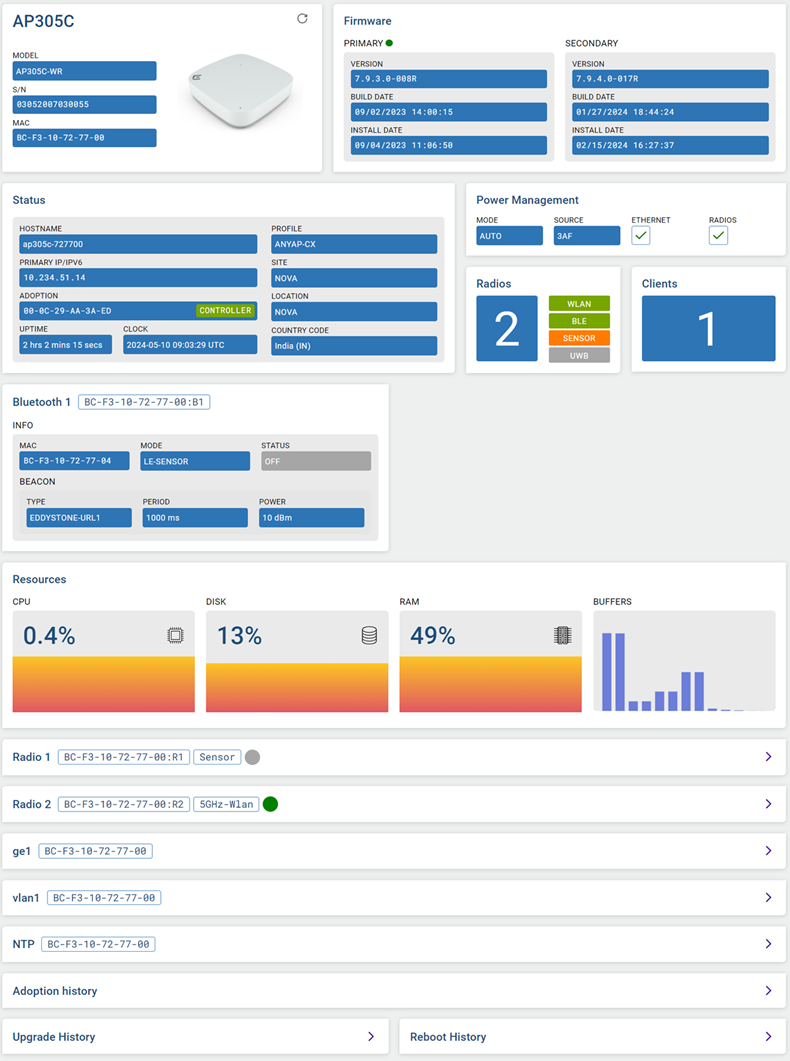This screenshot has width=790, height=1061.
Task: Click the CONTROLLER badge in Adoption field
Action: point(225,311)
